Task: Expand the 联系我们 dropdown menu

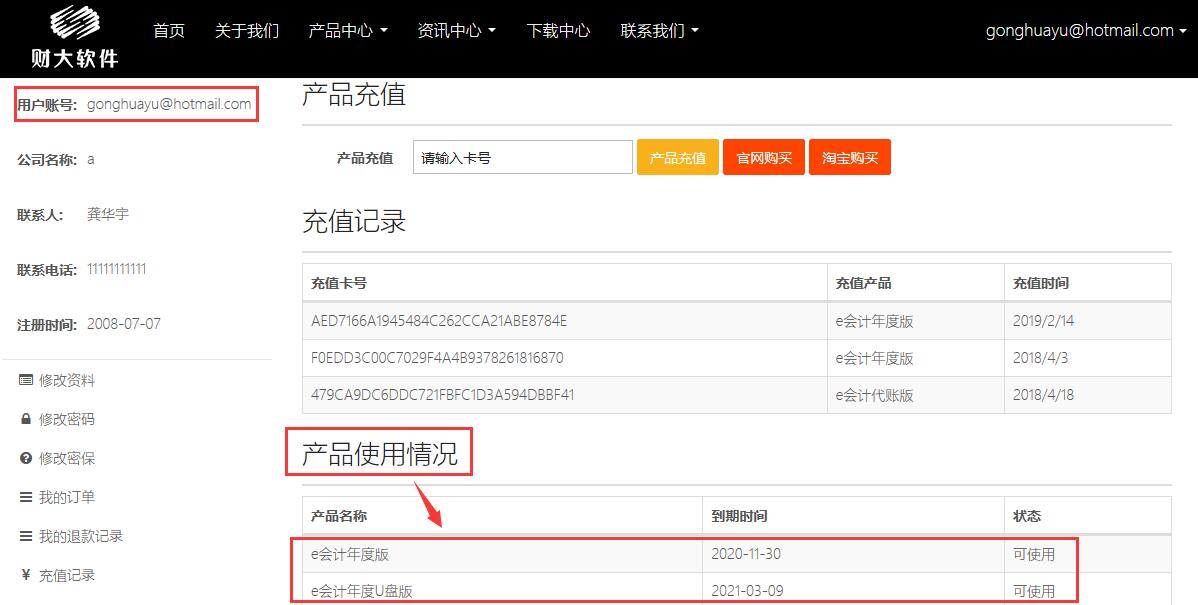Action: [659, 31]
